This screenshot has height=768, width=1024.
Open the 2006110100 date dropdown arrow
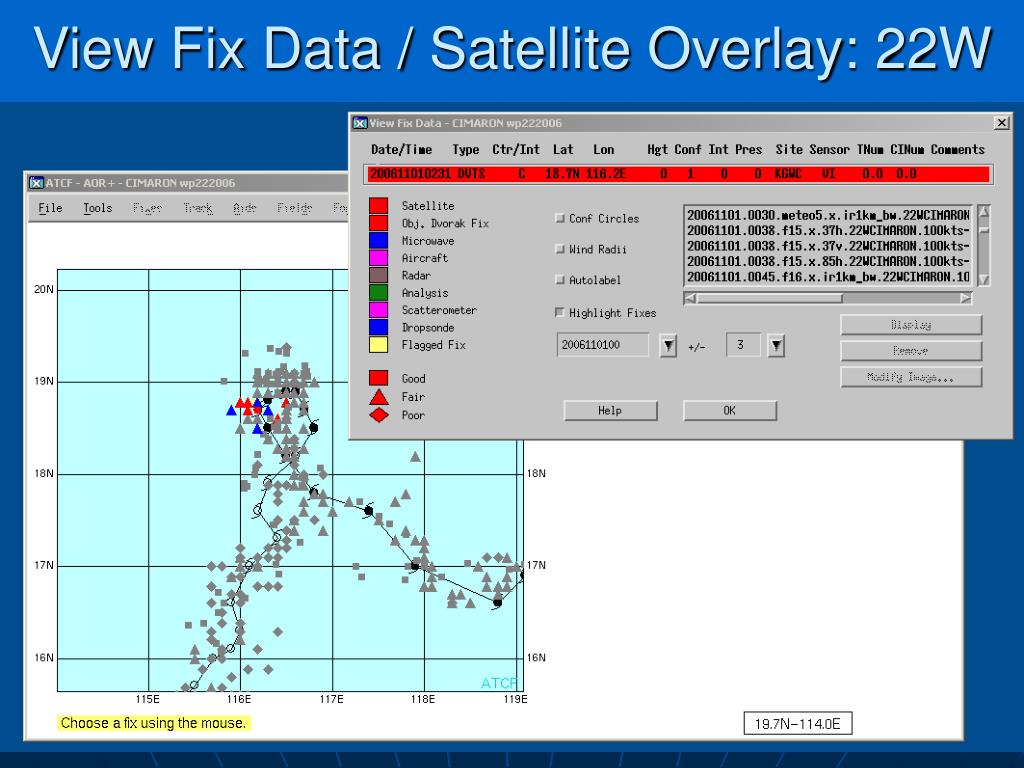point(668,345)
